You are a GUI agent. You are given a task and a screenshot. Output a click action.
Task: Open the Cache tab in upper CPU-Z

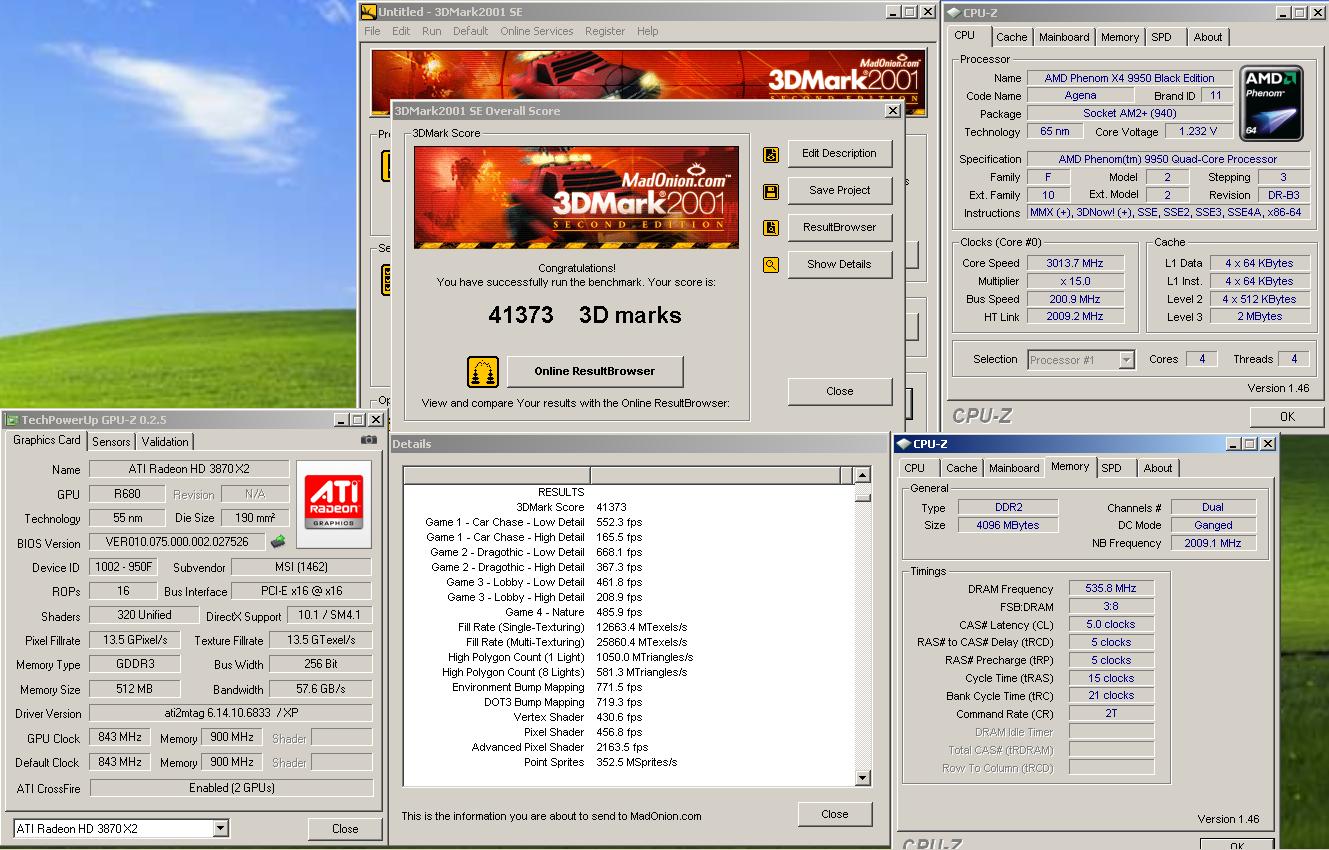click(1011, 37)
